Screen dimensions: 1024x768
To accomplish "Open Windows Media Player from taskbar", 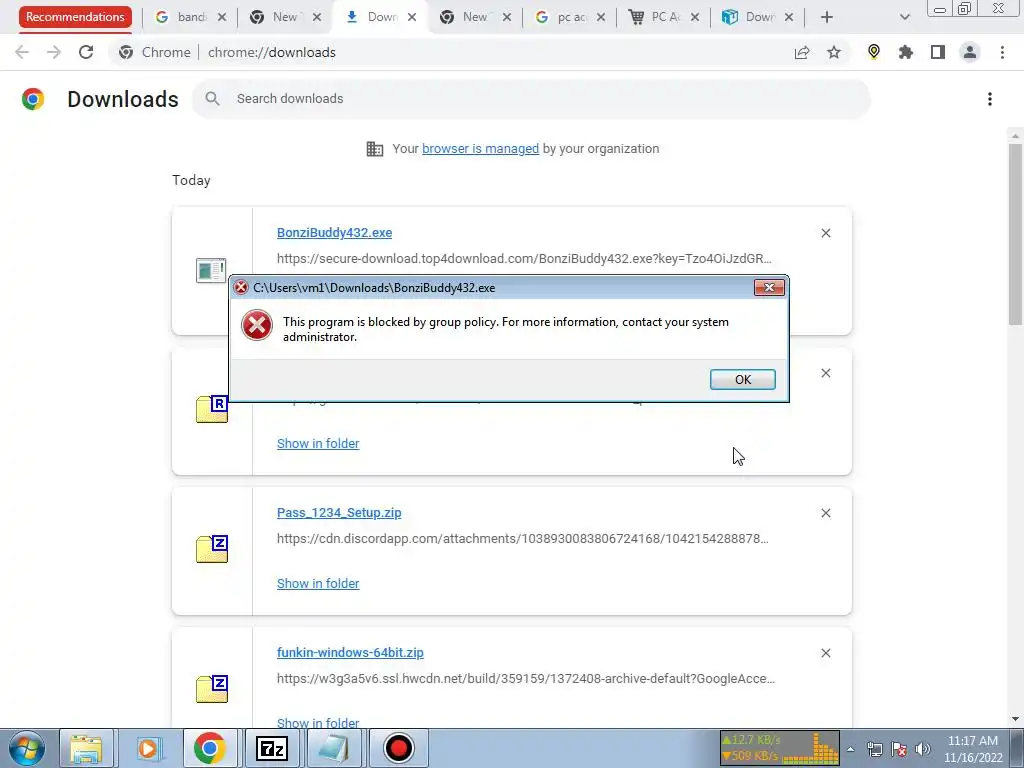I will pyautogui.click(x=148, y=748).
